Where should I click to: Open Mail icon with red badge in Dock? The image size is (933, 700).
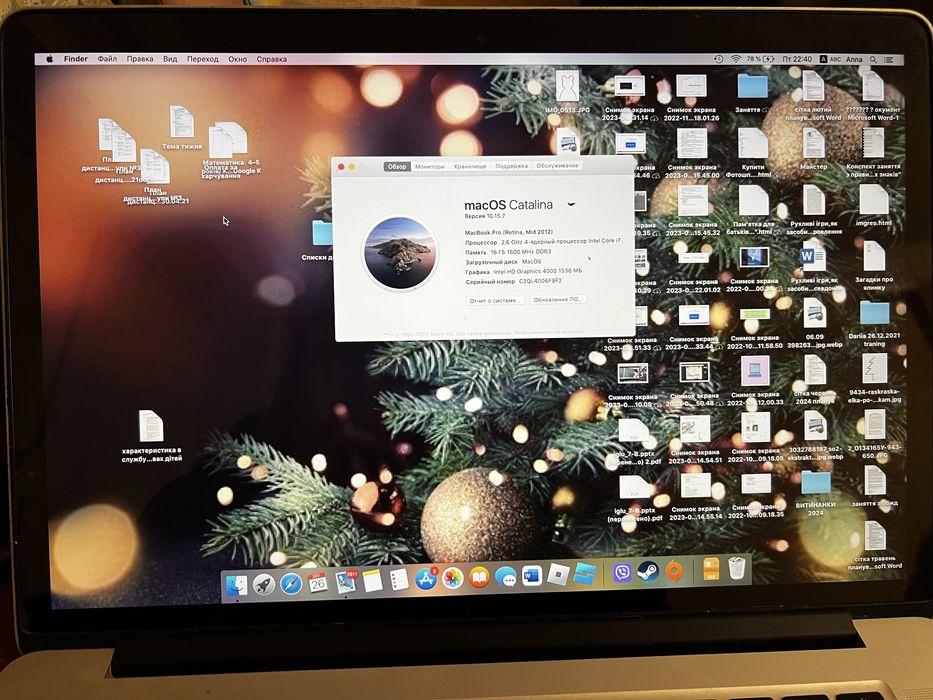click(345, 582)
